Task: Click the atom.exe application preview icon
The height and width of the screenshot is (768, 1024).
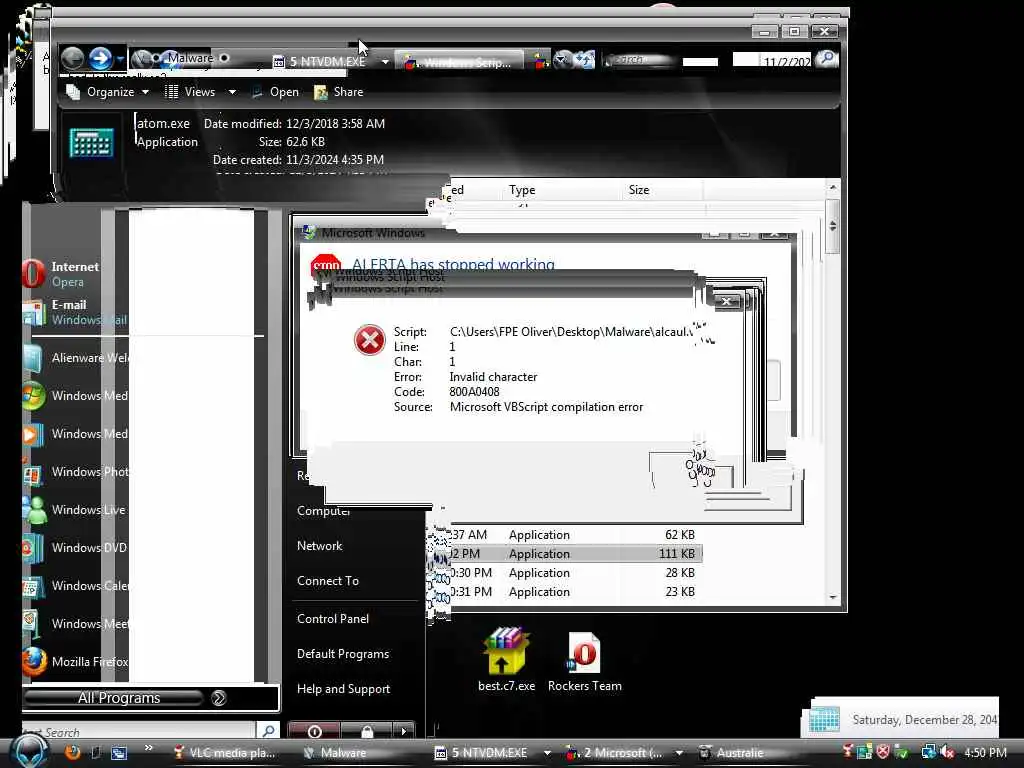Action: pos(91,143)
